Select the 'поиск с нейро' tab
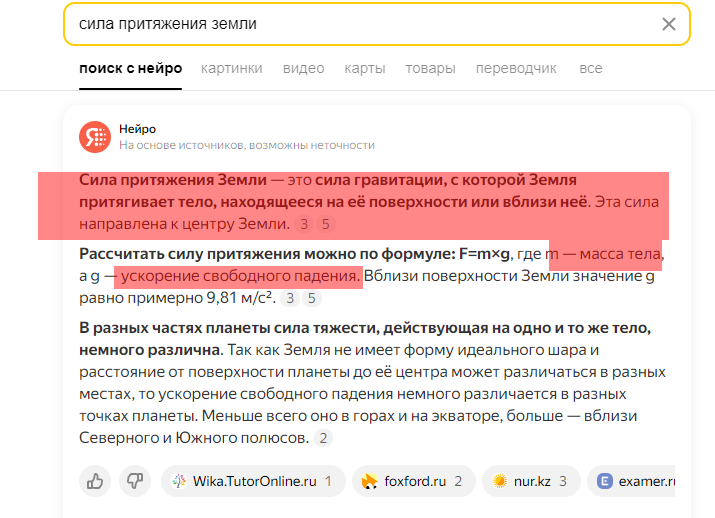Screen dimensions: 715x518 click(x=130, y=68)
